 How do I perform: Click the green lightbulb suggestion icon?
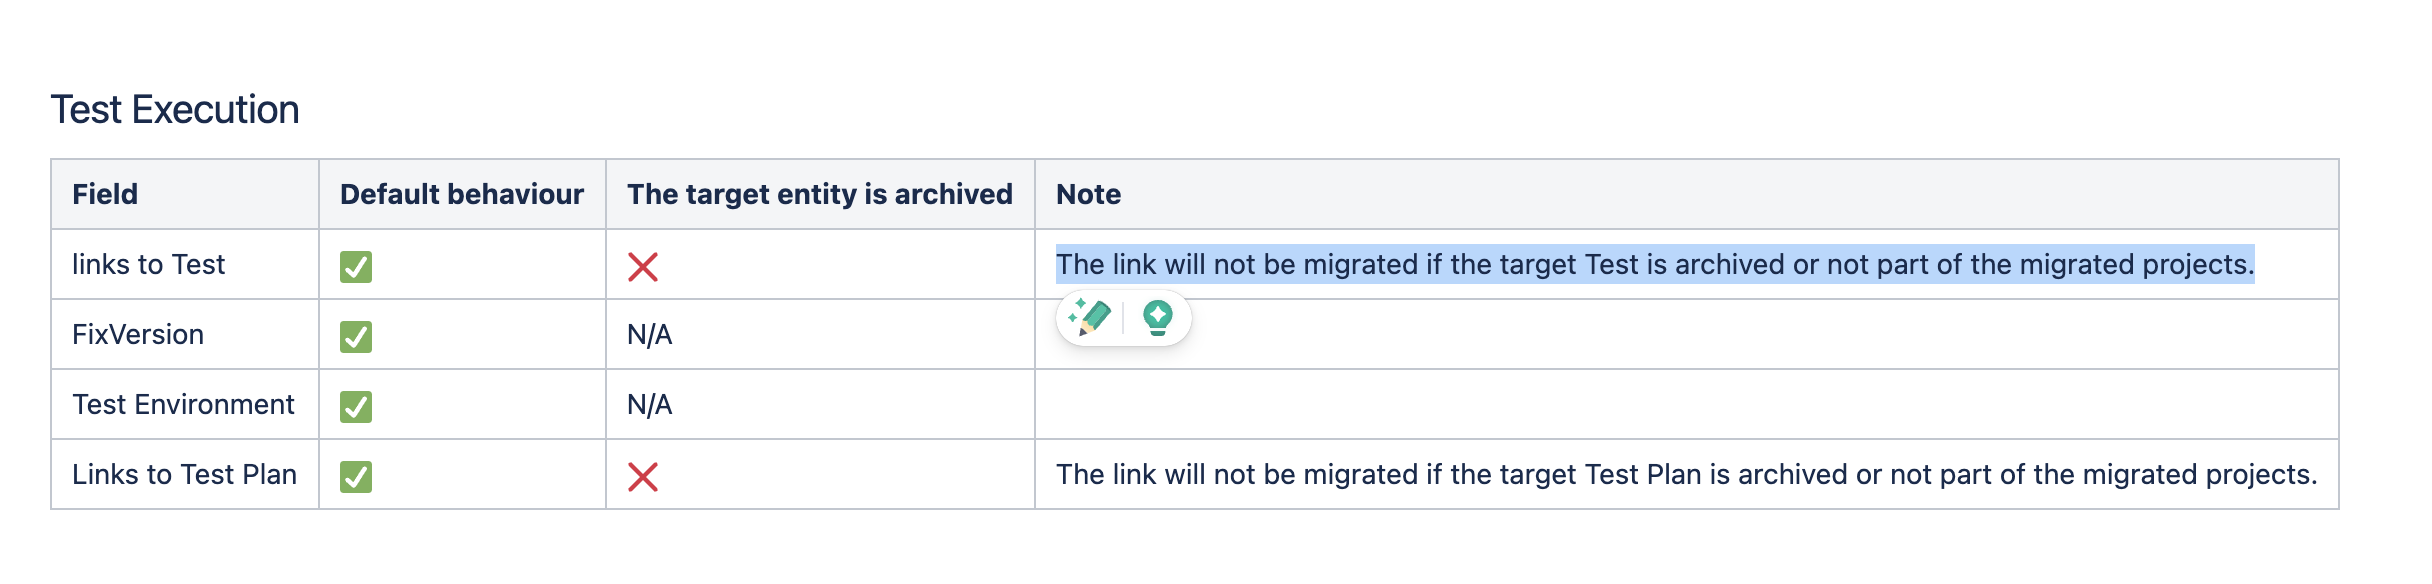point(1157,318)
